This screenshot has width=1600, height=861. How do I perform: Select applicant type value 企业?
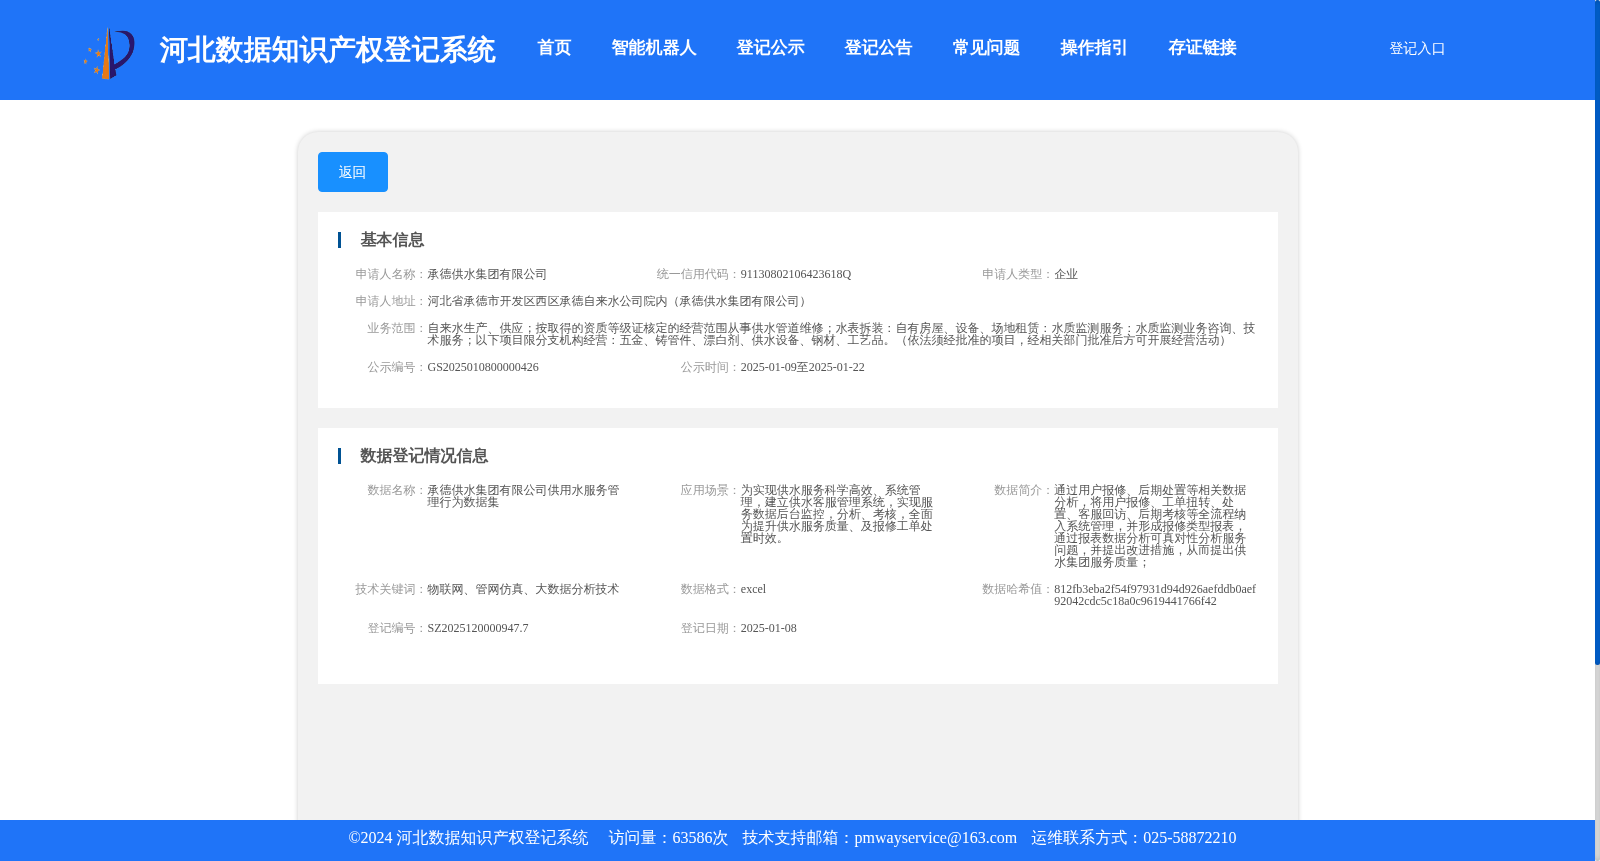point(1066,274)
